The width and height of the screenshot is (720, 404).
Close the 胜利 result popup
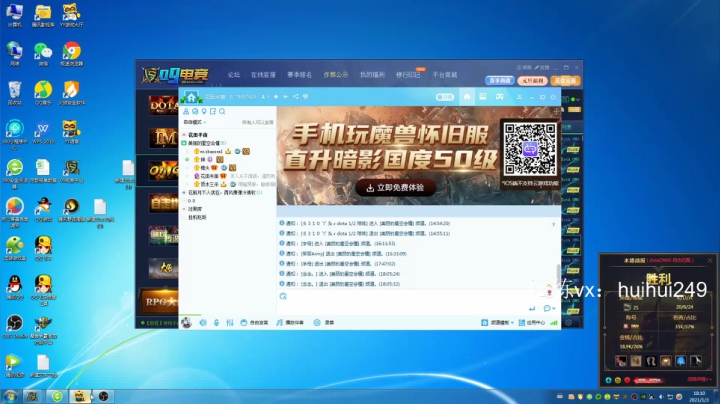[x=710, y=260]
